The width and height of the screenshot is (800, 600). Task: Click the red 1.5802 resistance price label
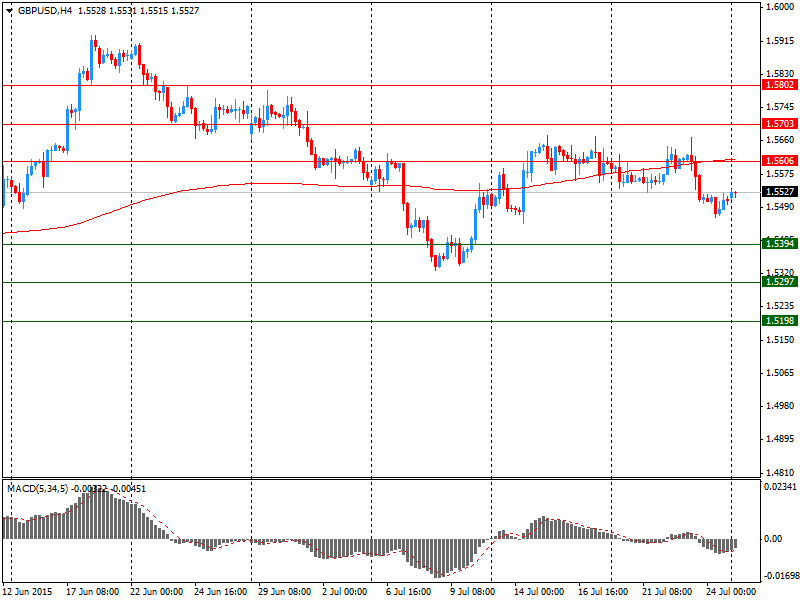[779, 85]
